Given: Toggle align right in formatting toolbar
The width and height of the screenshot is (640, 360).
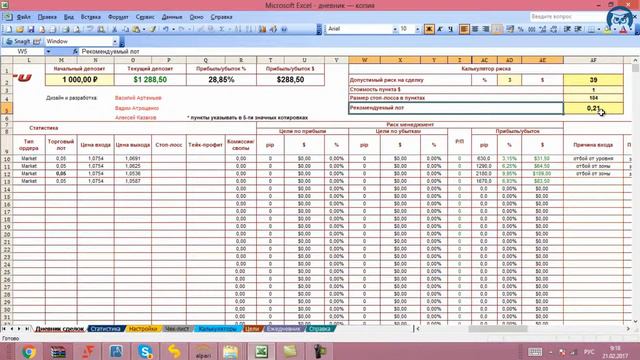Looking at the screenshot, I should (x=486, y=29).
